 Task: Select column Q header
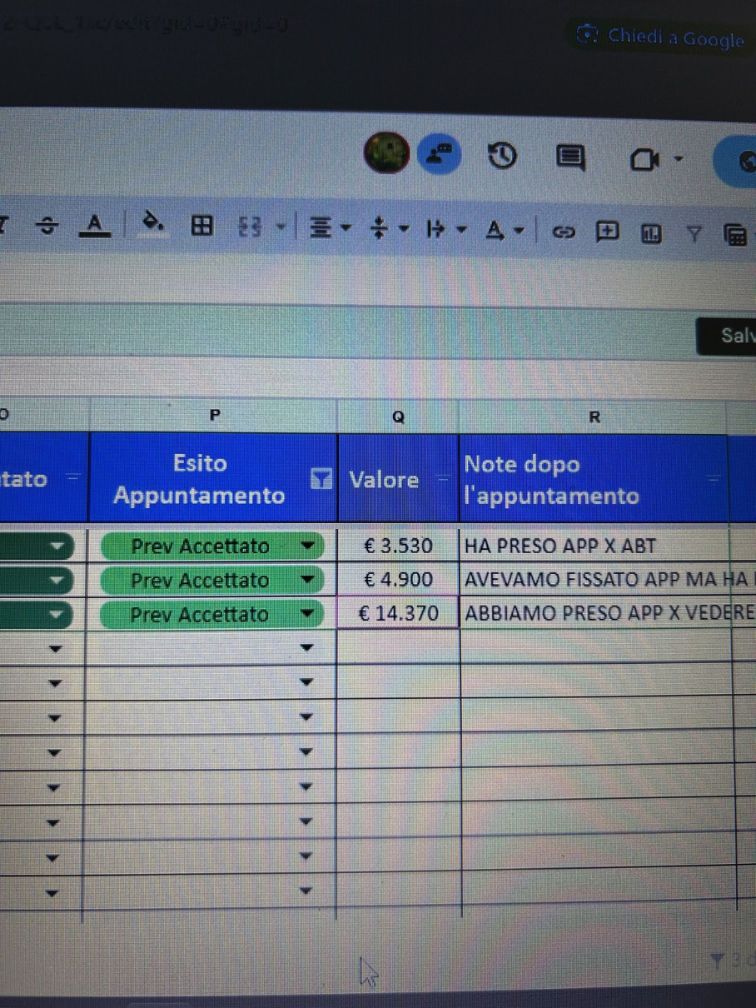[399, 417]
